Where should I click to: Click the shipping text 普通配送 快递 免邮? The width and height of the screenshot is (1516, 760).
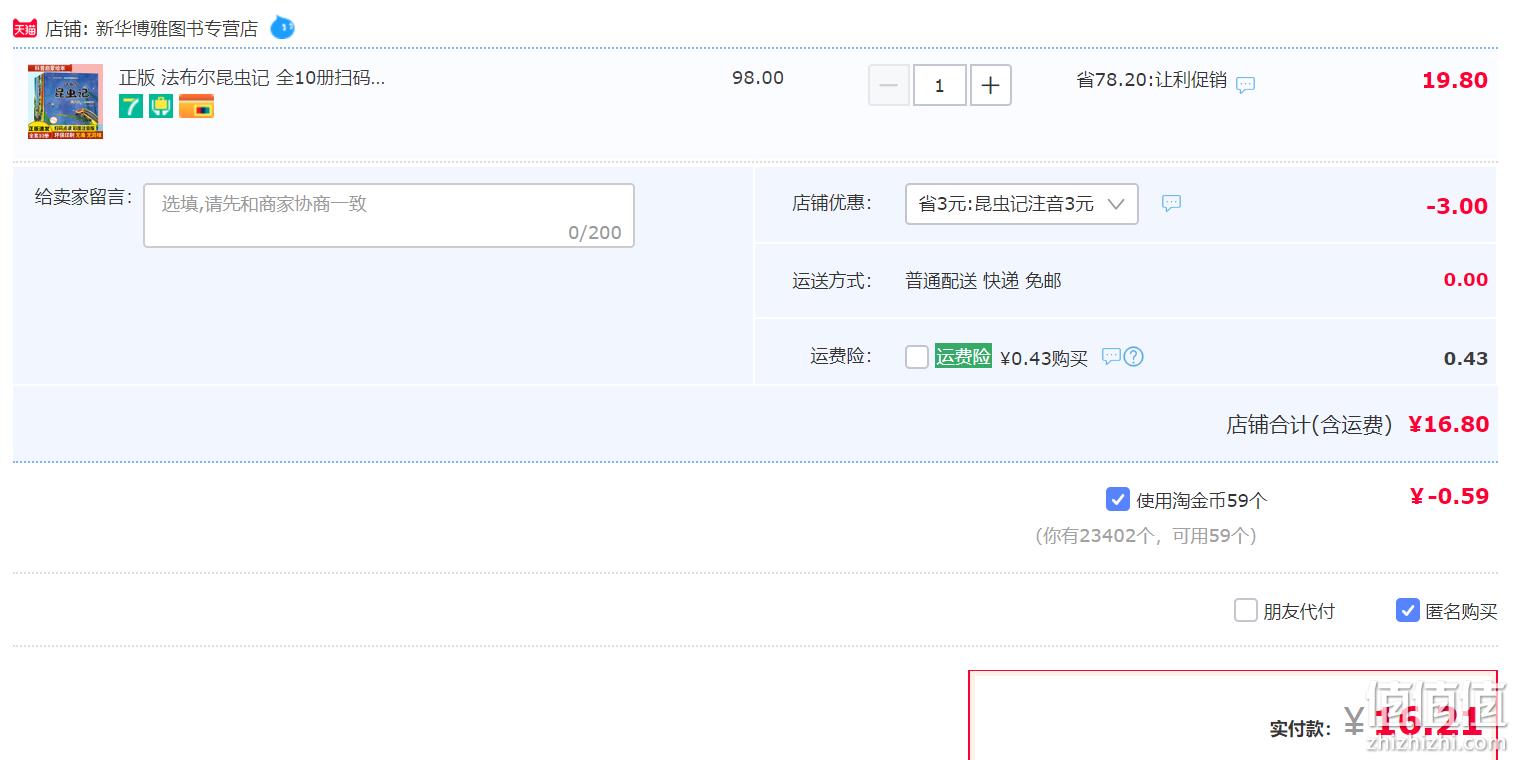click(983, 281)
